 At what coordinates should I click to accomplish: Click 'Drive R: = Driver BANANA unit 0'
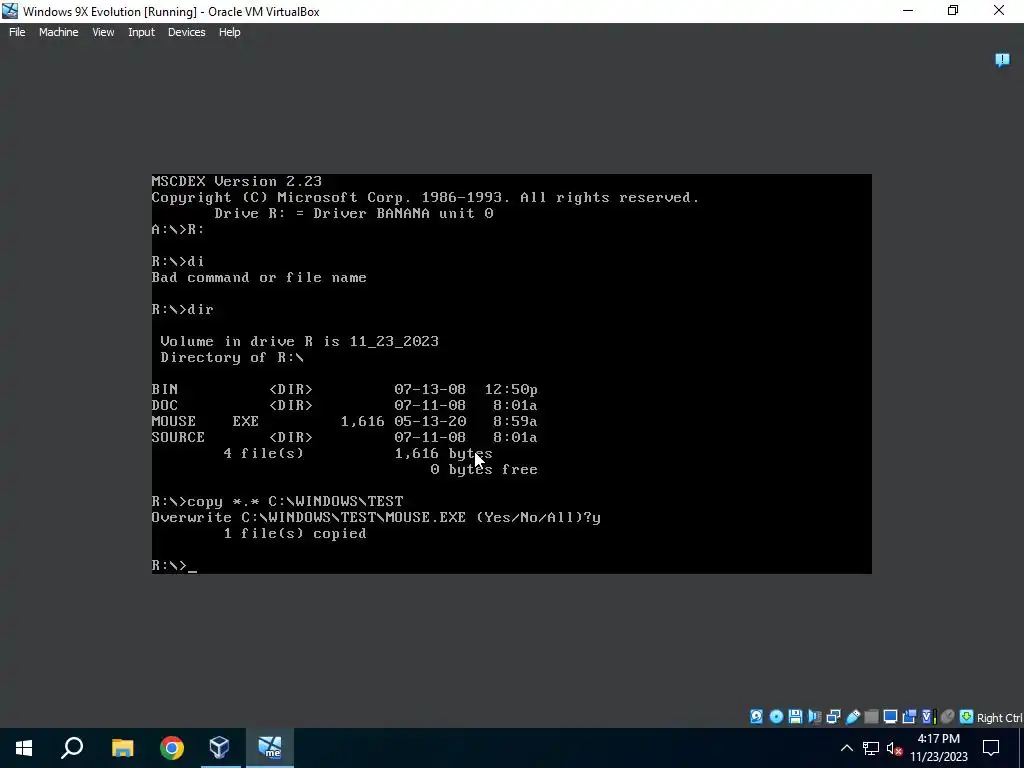click(x=354, y=213)
